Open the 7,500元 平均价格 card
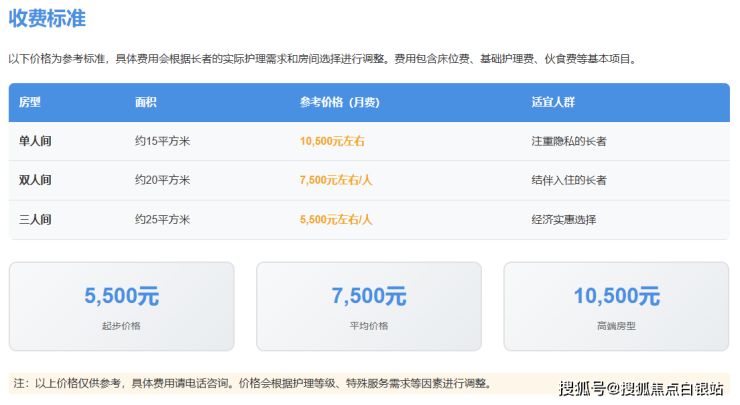Screen dimensions: 740x405 (369, 306)
